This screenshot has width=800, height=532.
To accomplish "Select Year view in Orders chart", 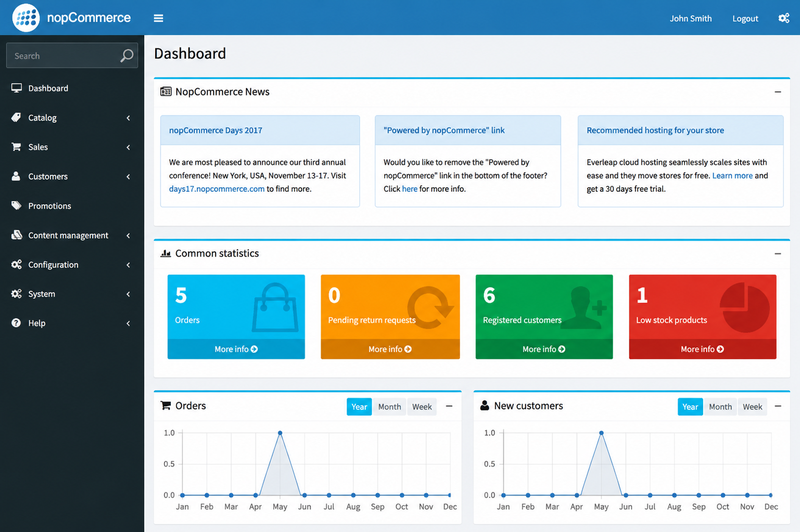I will pos(359,407).
